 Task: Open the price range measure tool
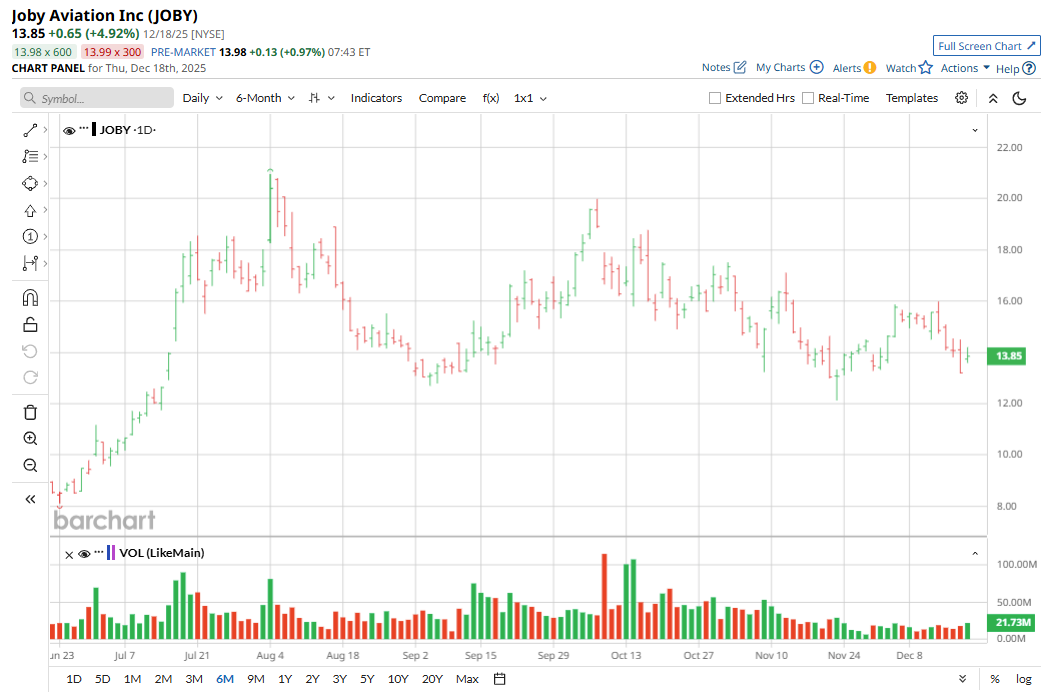30,263
